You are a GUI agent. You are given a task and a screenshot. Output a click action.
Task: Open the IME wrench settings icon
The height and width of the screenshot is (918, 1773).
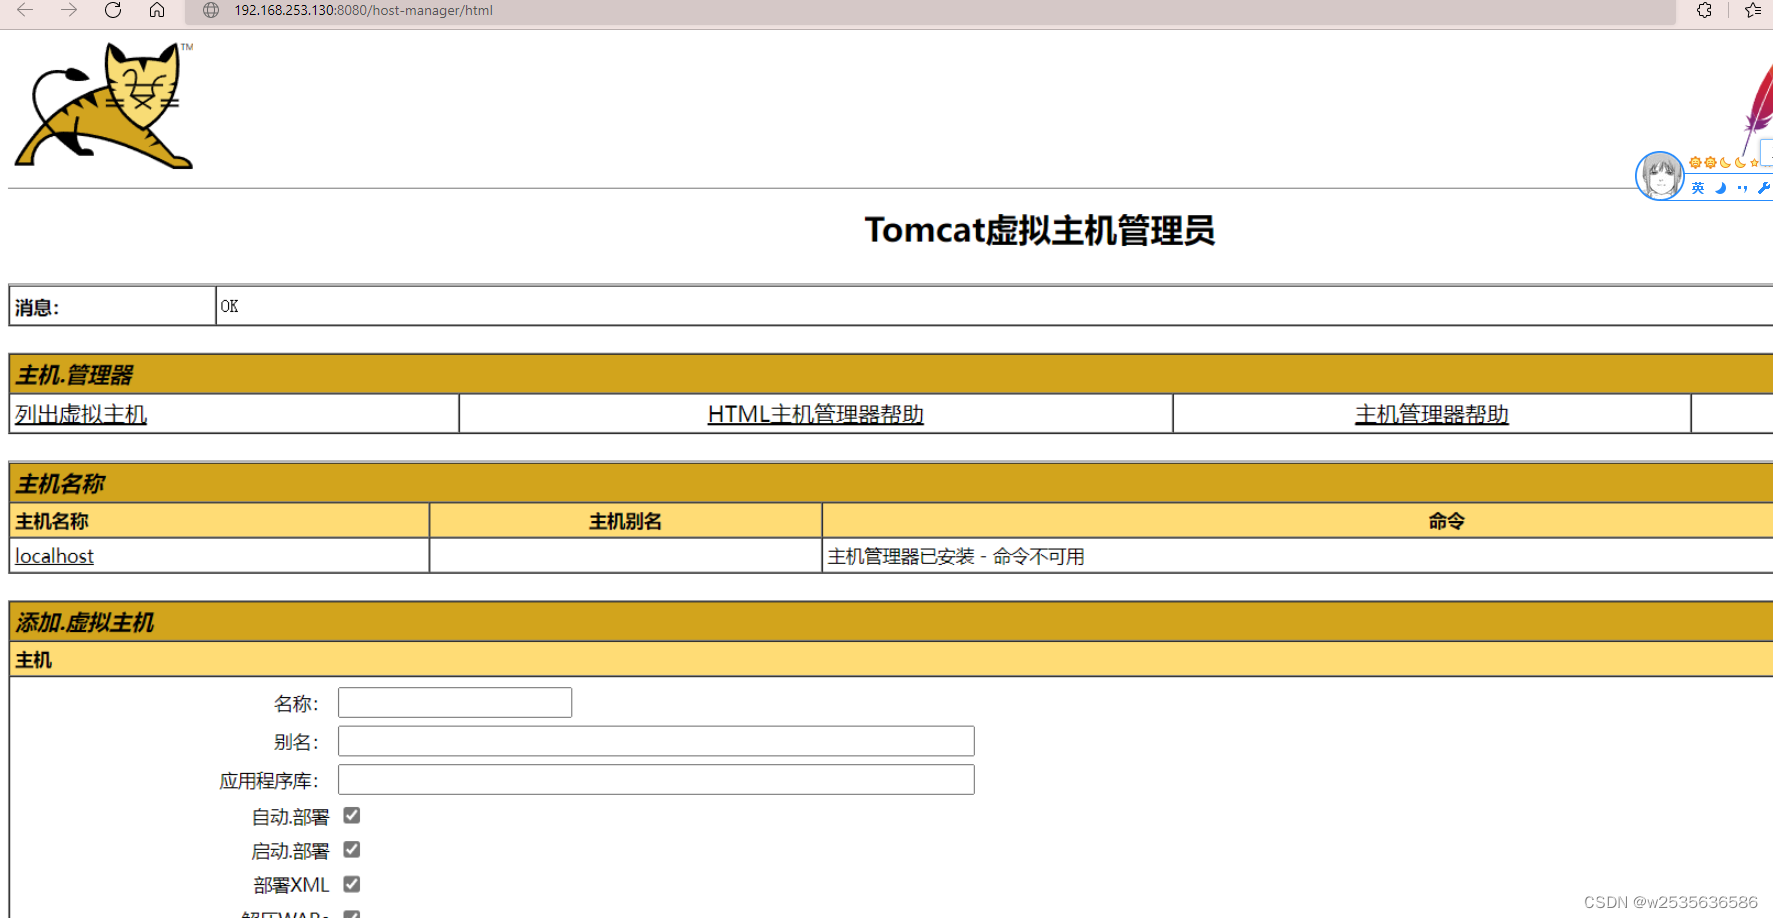(1764, 188)
